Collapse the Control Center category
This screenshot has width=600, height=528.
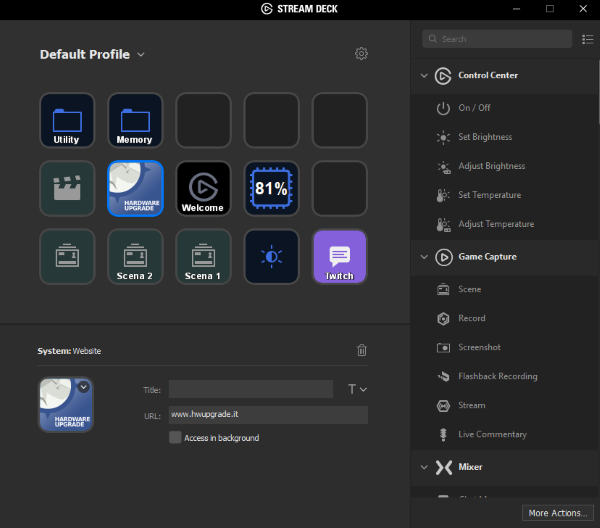424,75
